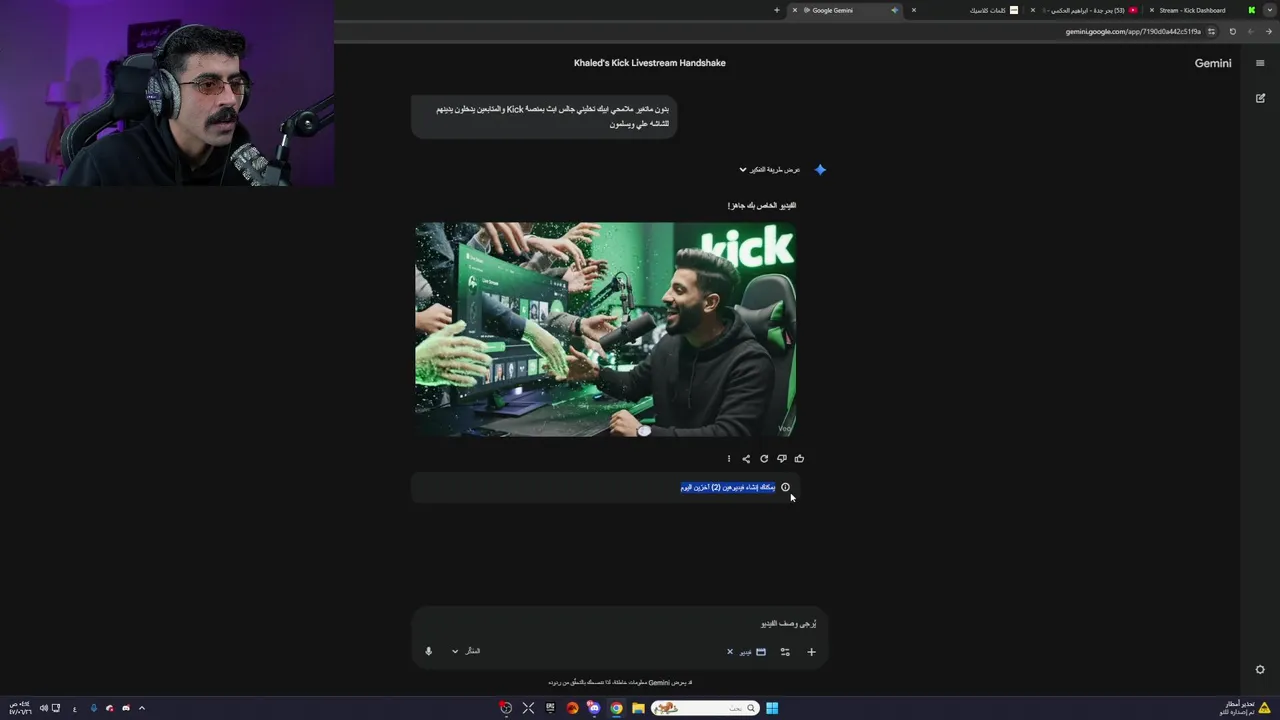Switch to the كلمات كلاسيك tab
The width and height of the screenshot is (1280, 720).
[968, 10]
